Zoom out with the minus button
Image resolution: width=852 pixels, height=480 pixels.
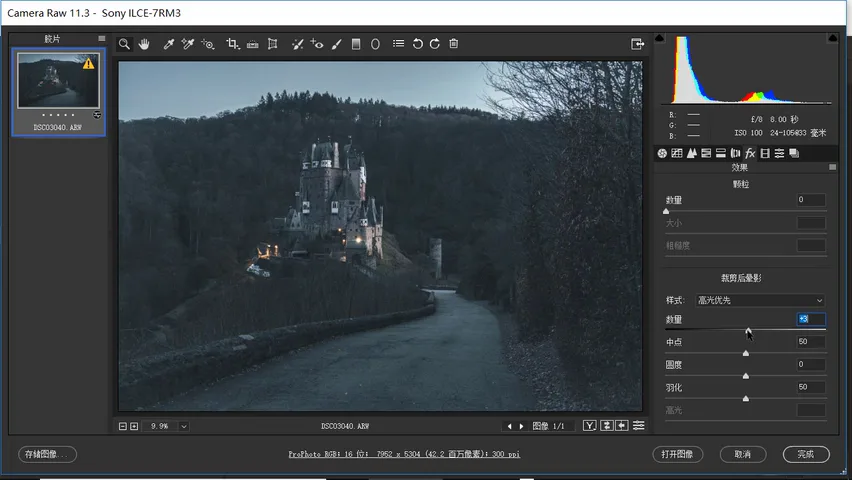[x=123, y=426]
